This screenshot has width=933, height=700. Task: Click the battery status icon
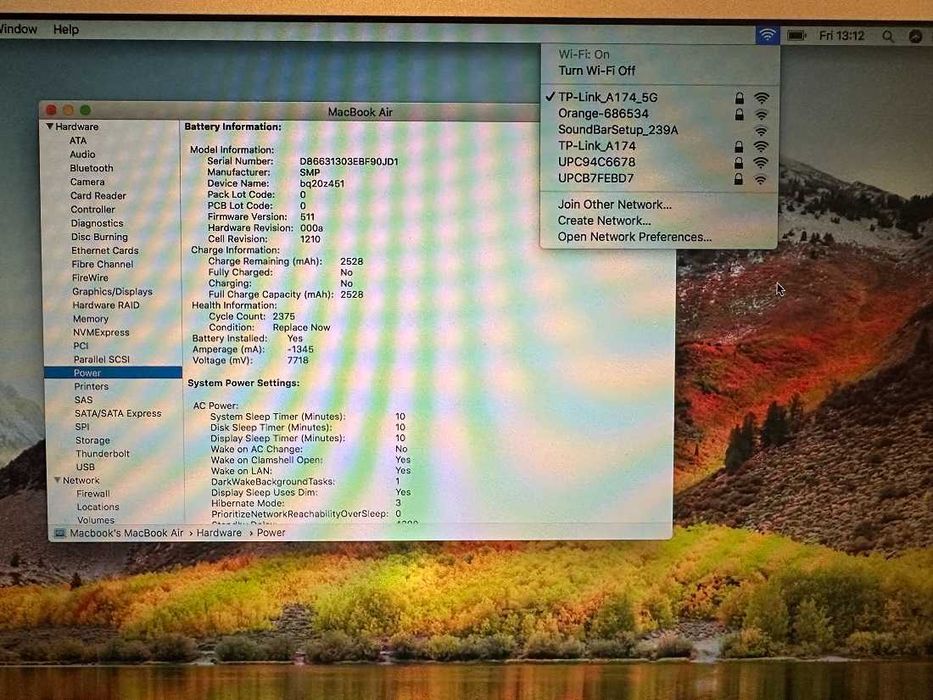pyautogui.click(x=796, y=36)
